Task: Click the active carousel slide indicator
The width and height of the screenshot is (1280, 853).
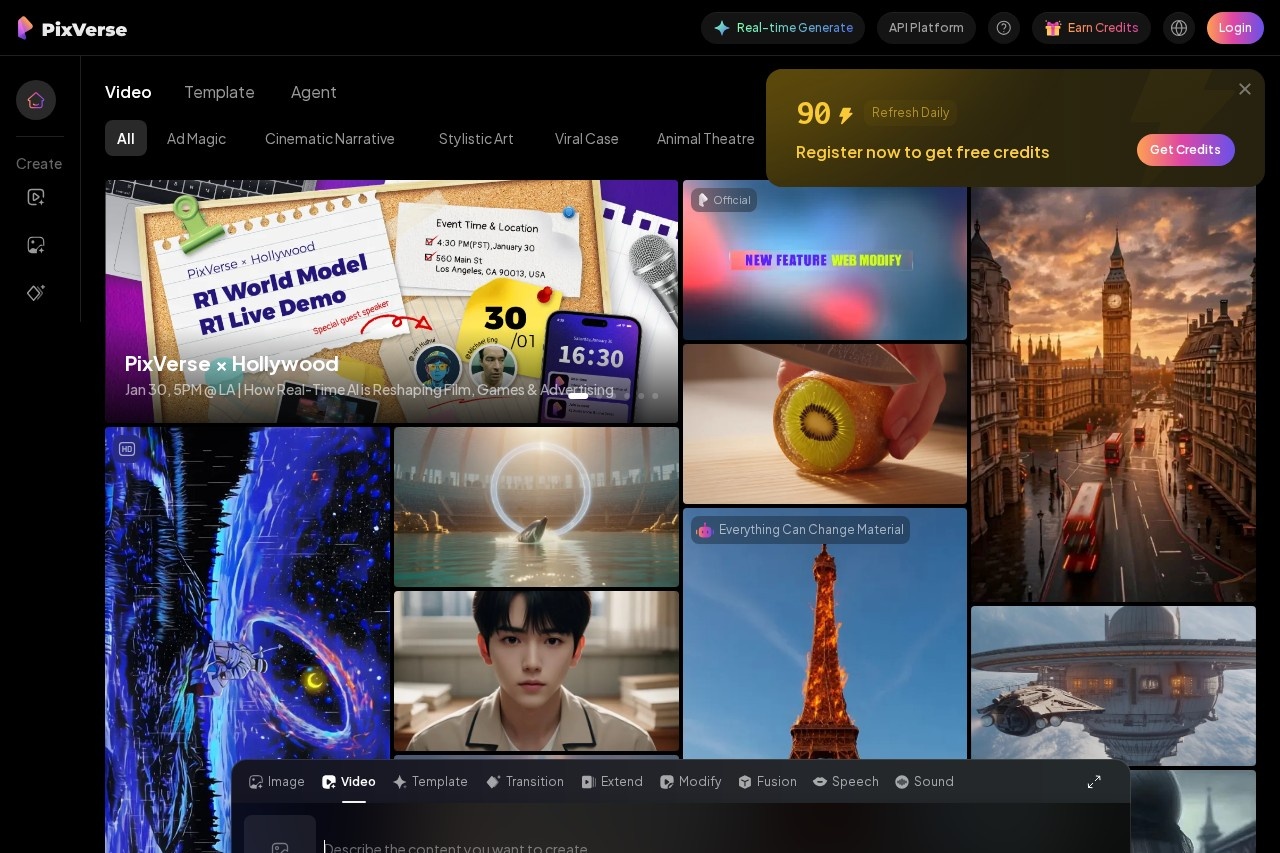Action: point(578,396)
